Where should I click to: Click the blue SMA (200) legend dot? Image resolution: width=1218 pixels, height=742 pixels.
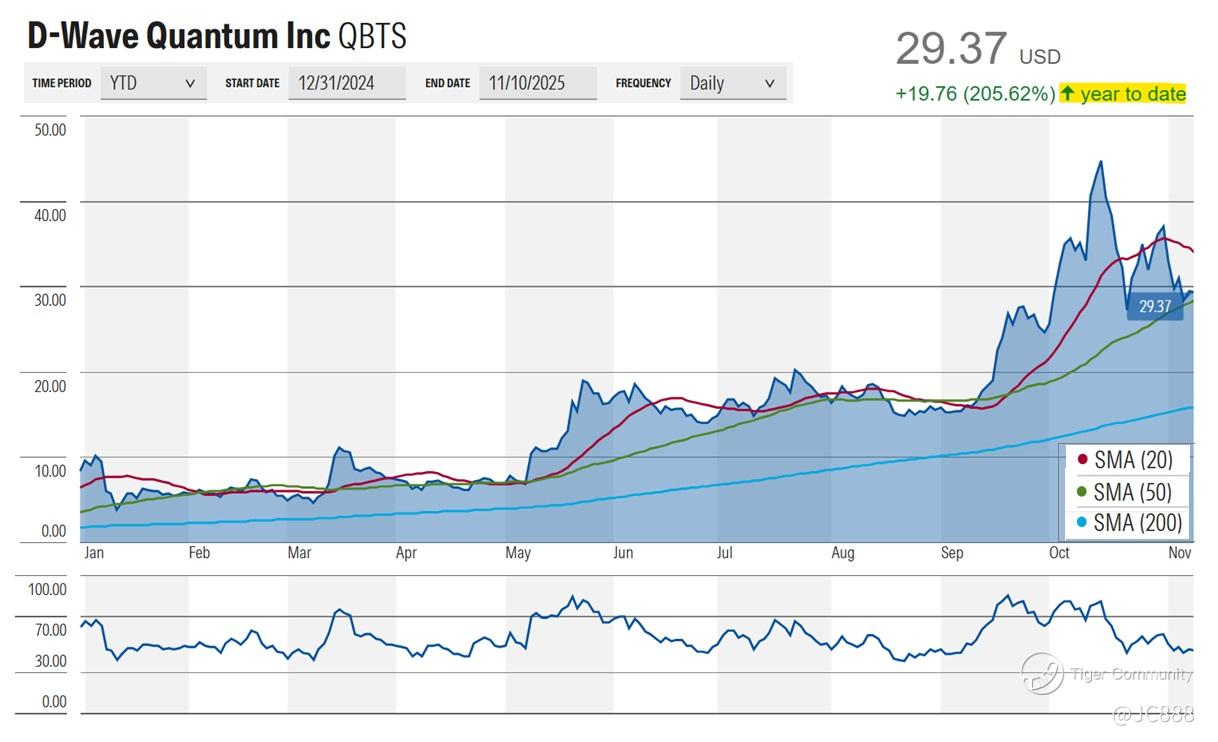[1081, 523]
